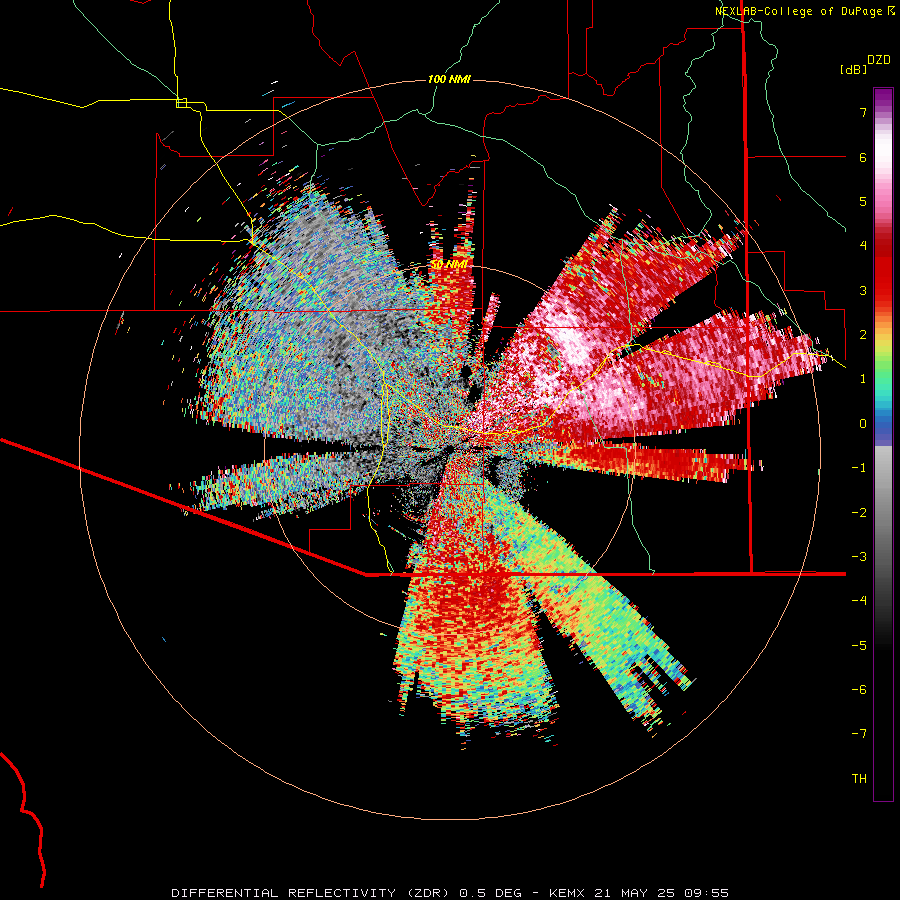
Task: Select the 5 dB scale value
Action: 863,201
